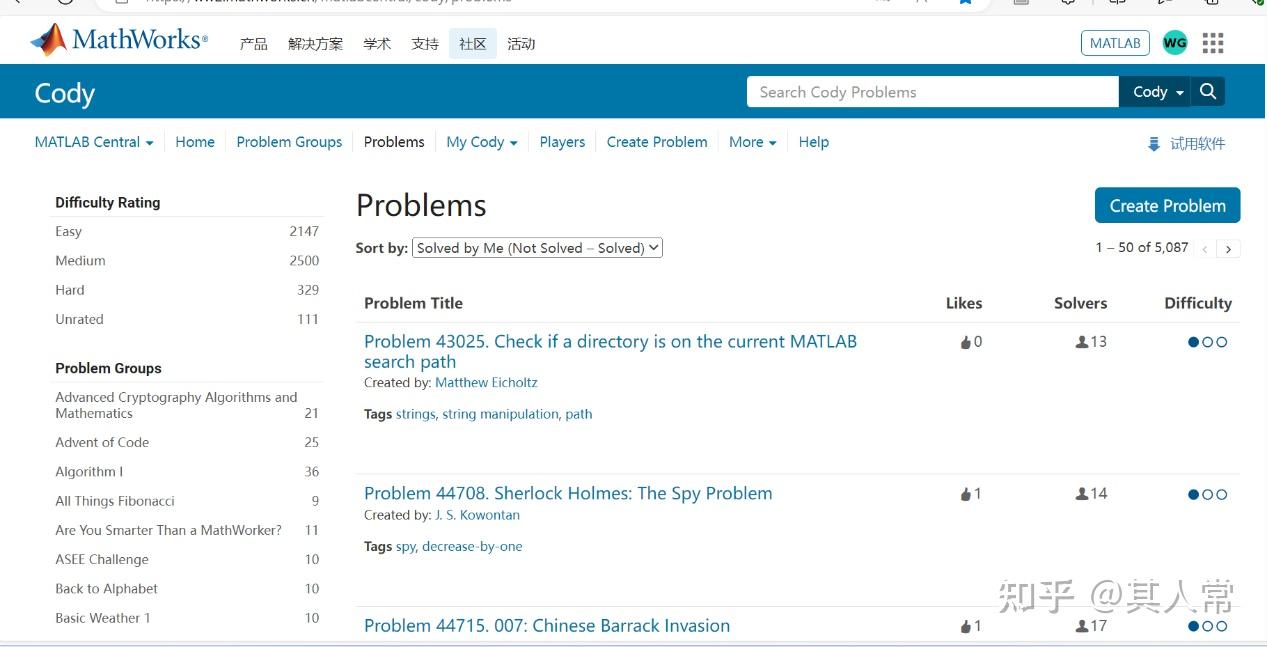Click the 试用软件 link
Viewport: 1267px width, 647px height.
click(x=1197, y=144)
